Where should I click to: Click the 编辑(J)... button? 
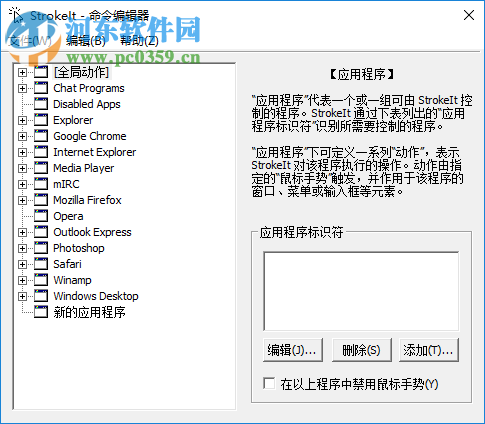(x=293, y=350)
